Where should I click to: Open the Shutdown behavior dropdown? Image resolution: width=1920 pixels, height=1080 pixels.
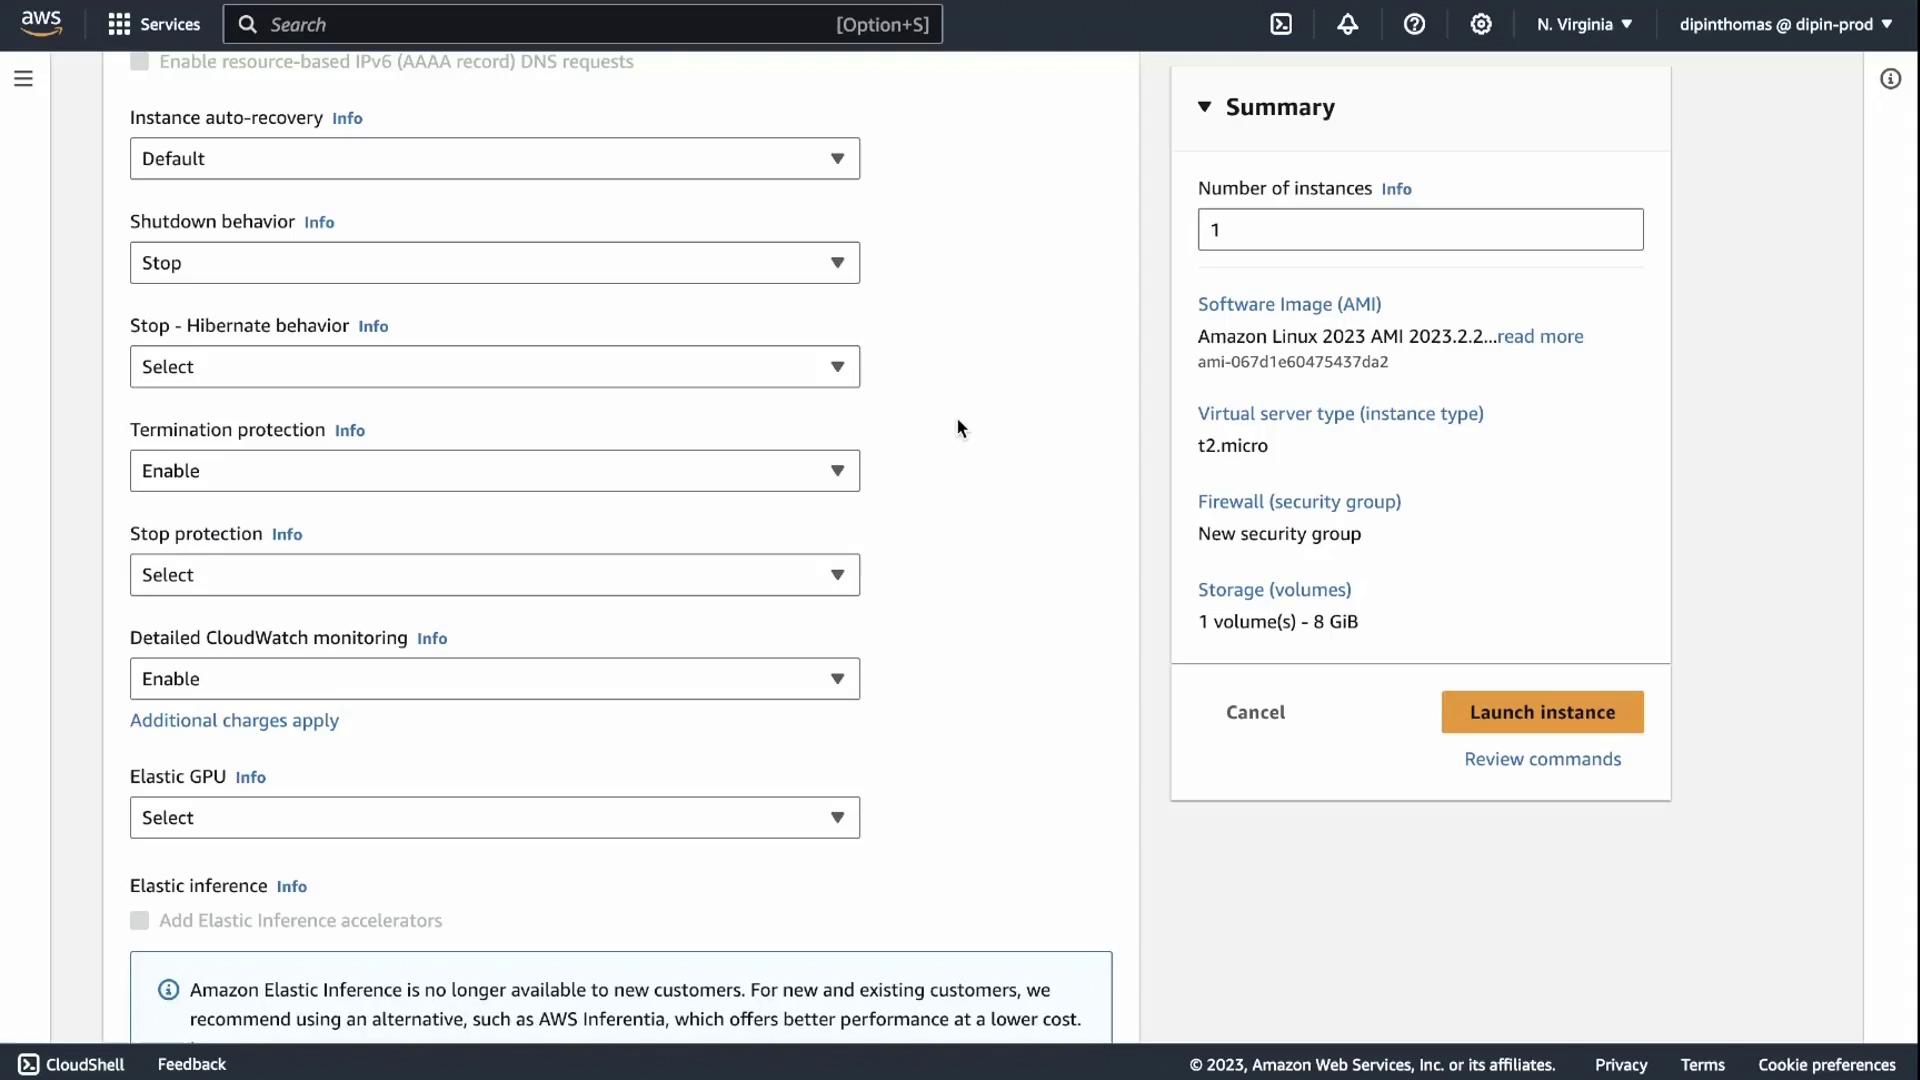point(494,263)
